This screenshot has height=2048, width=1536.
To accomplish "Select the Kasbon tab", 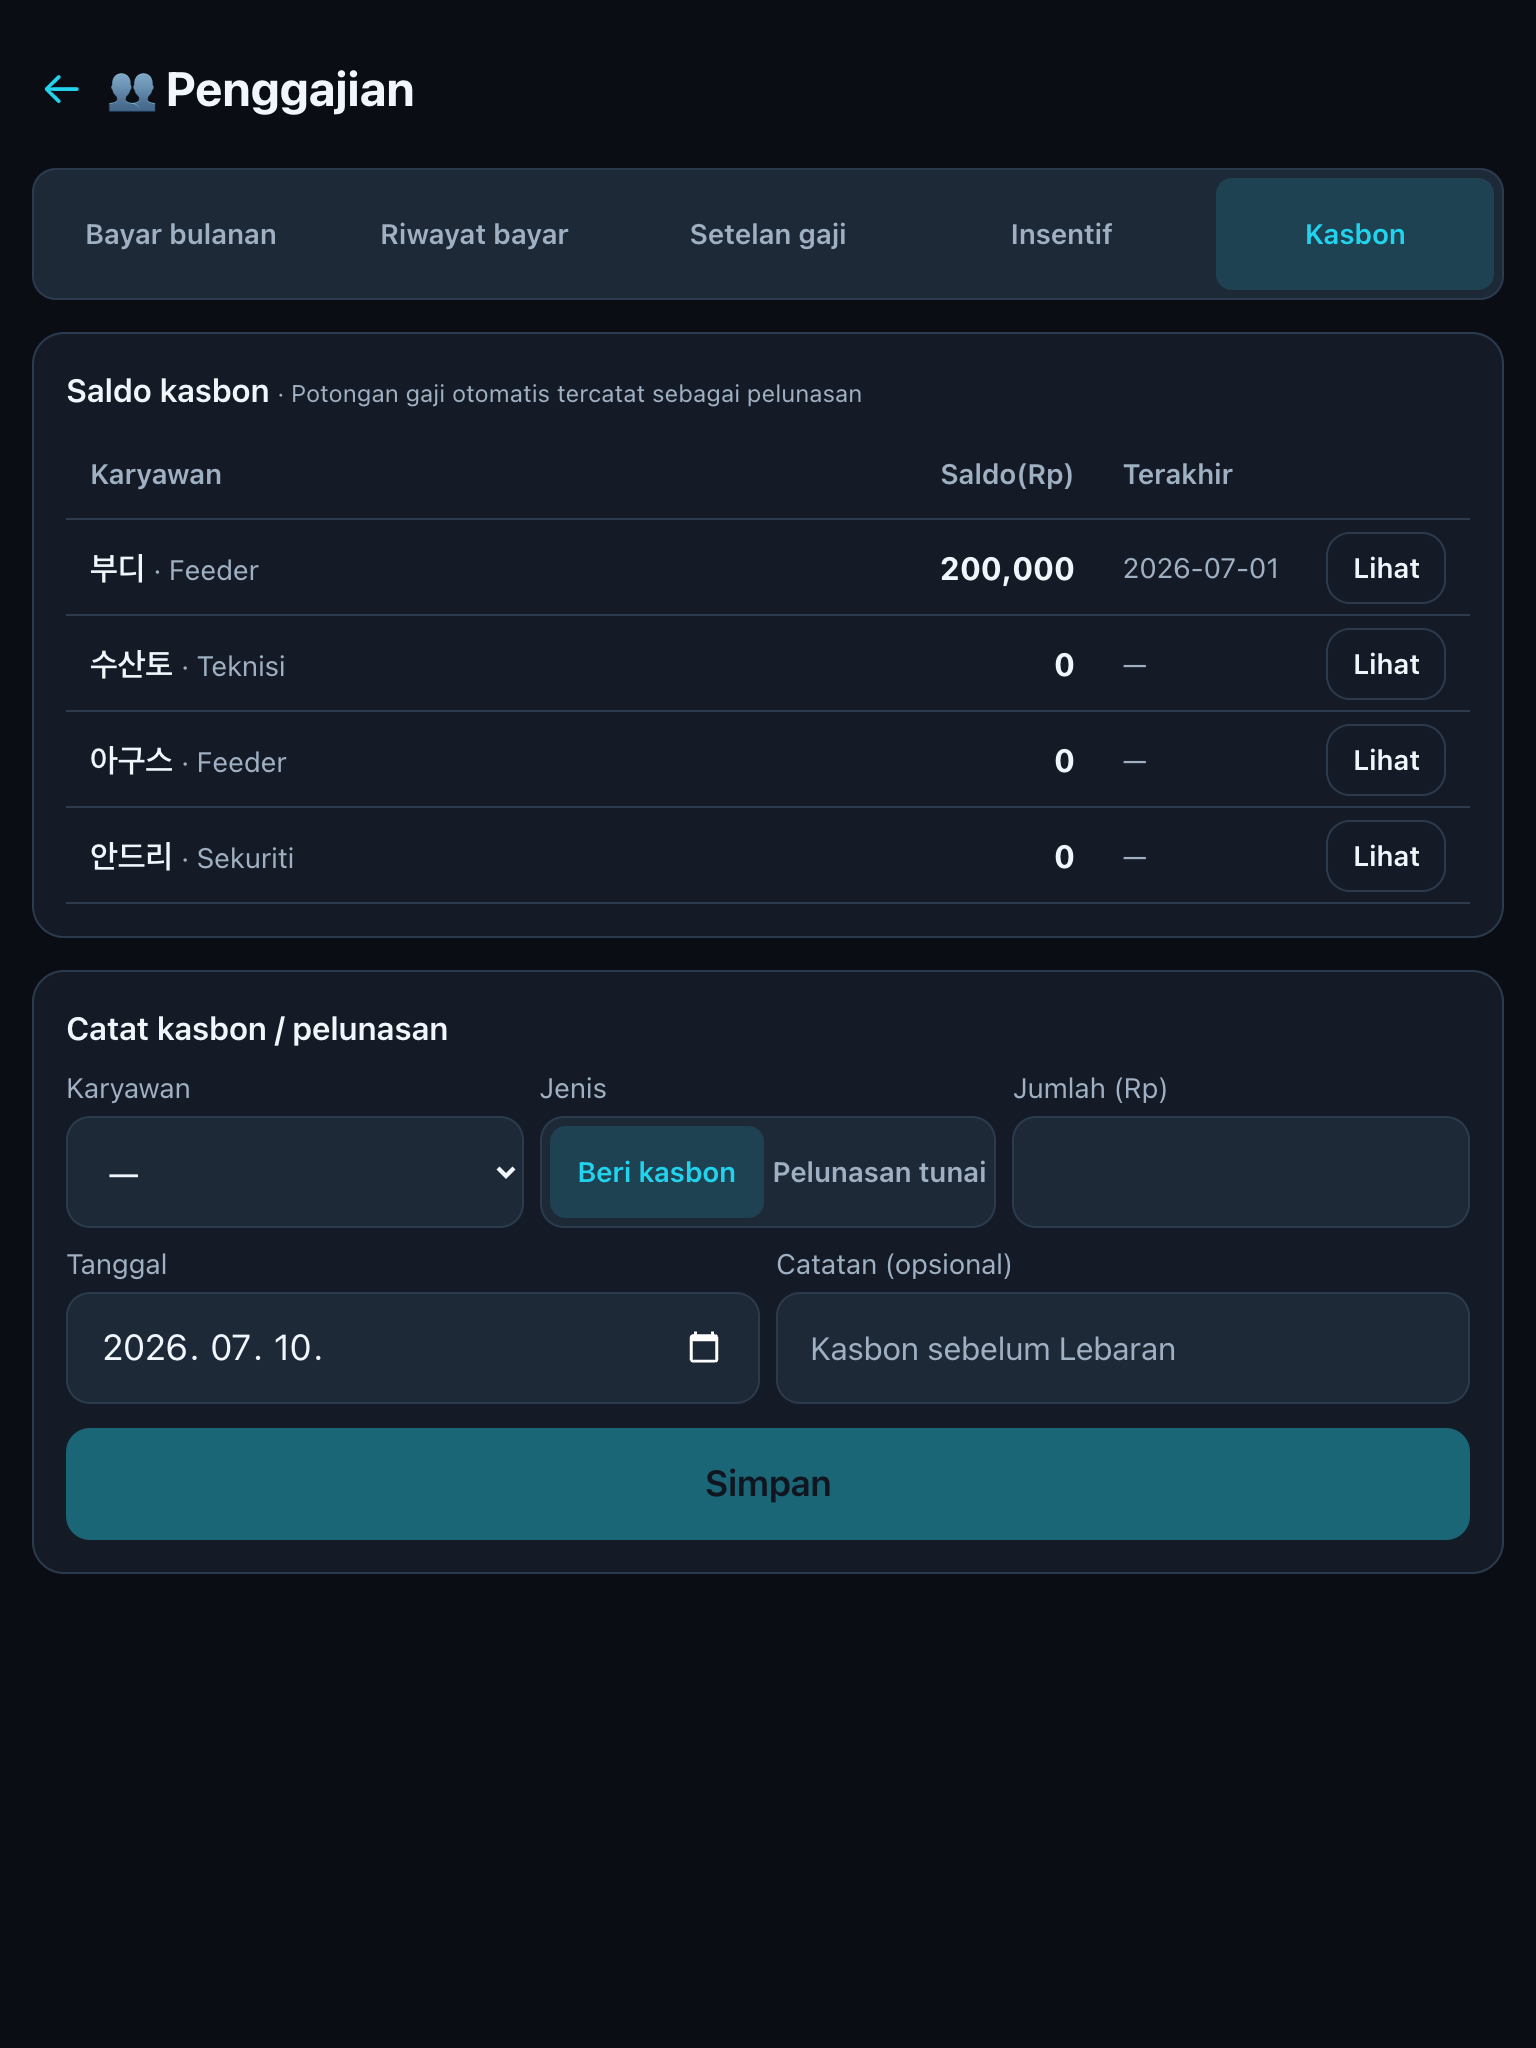I will point(1355,234).
